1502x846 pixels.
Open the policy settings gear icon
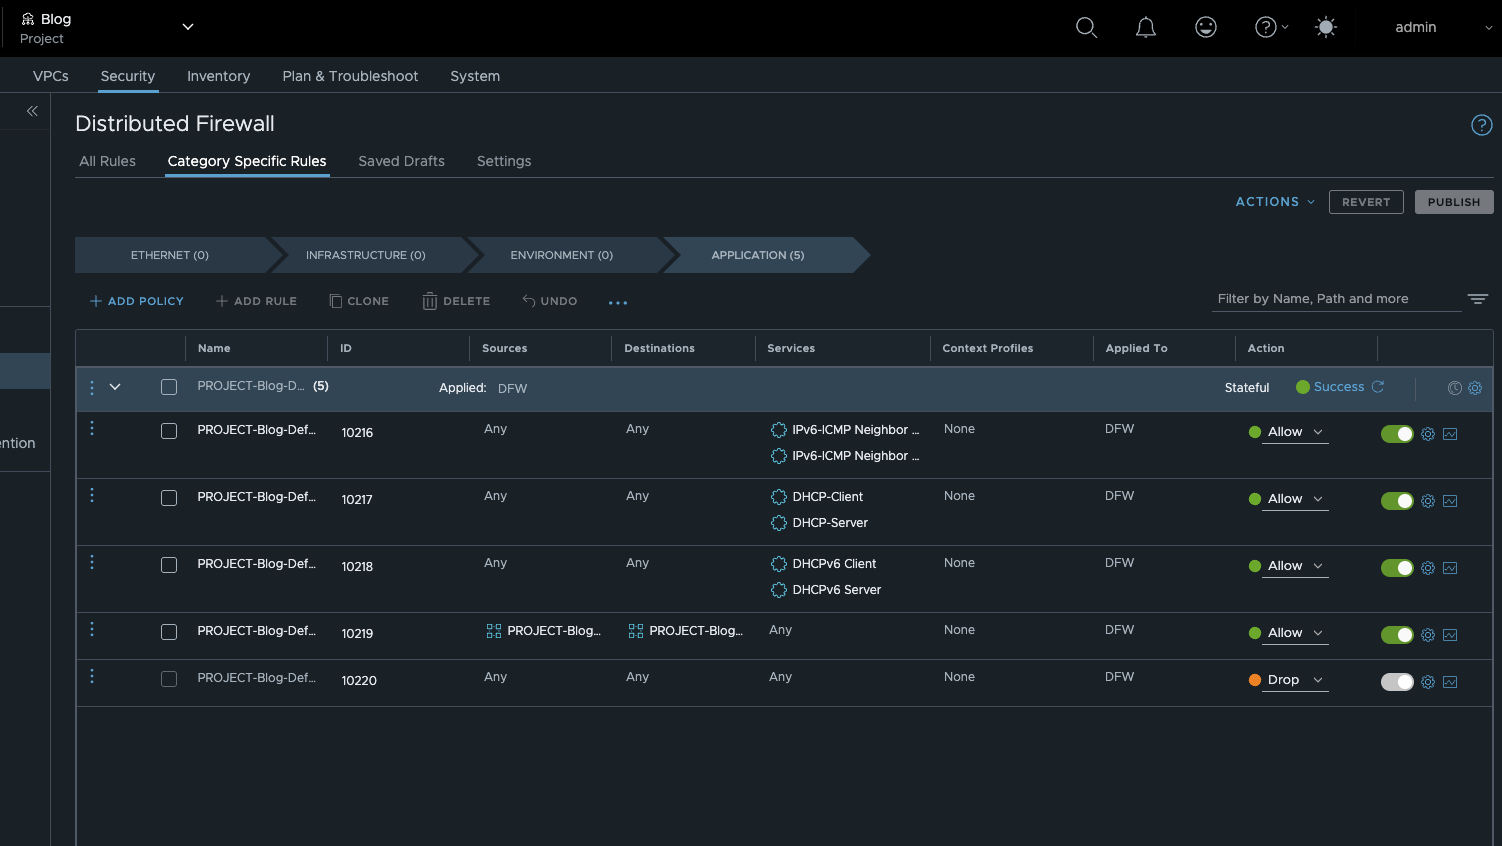(1475, 388)
